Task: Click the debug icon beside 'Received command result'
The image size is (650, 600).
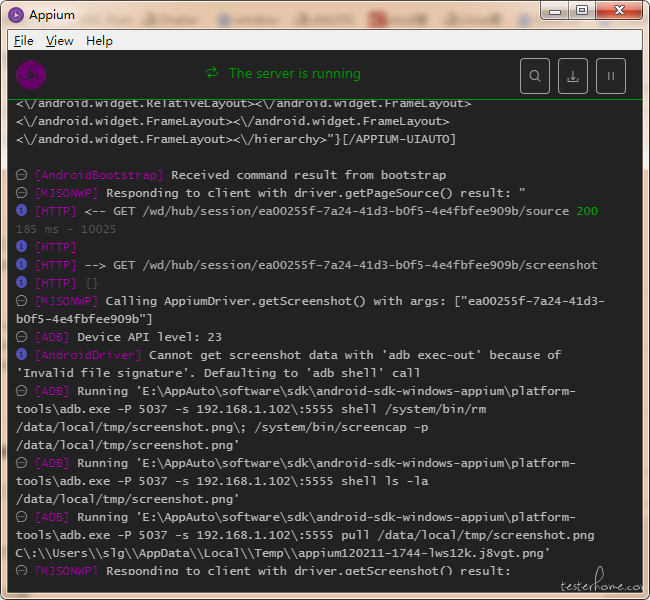Action: coord(22,175)
